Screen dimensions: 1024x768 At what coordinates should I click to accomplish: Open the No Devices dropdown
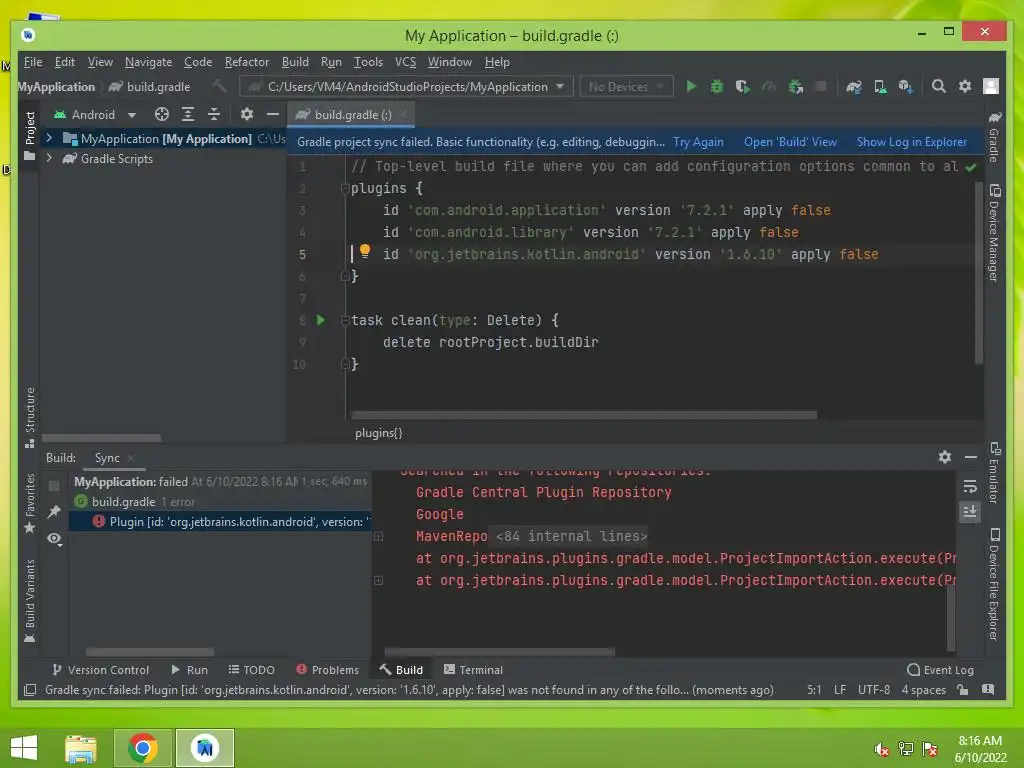[626, 86]
